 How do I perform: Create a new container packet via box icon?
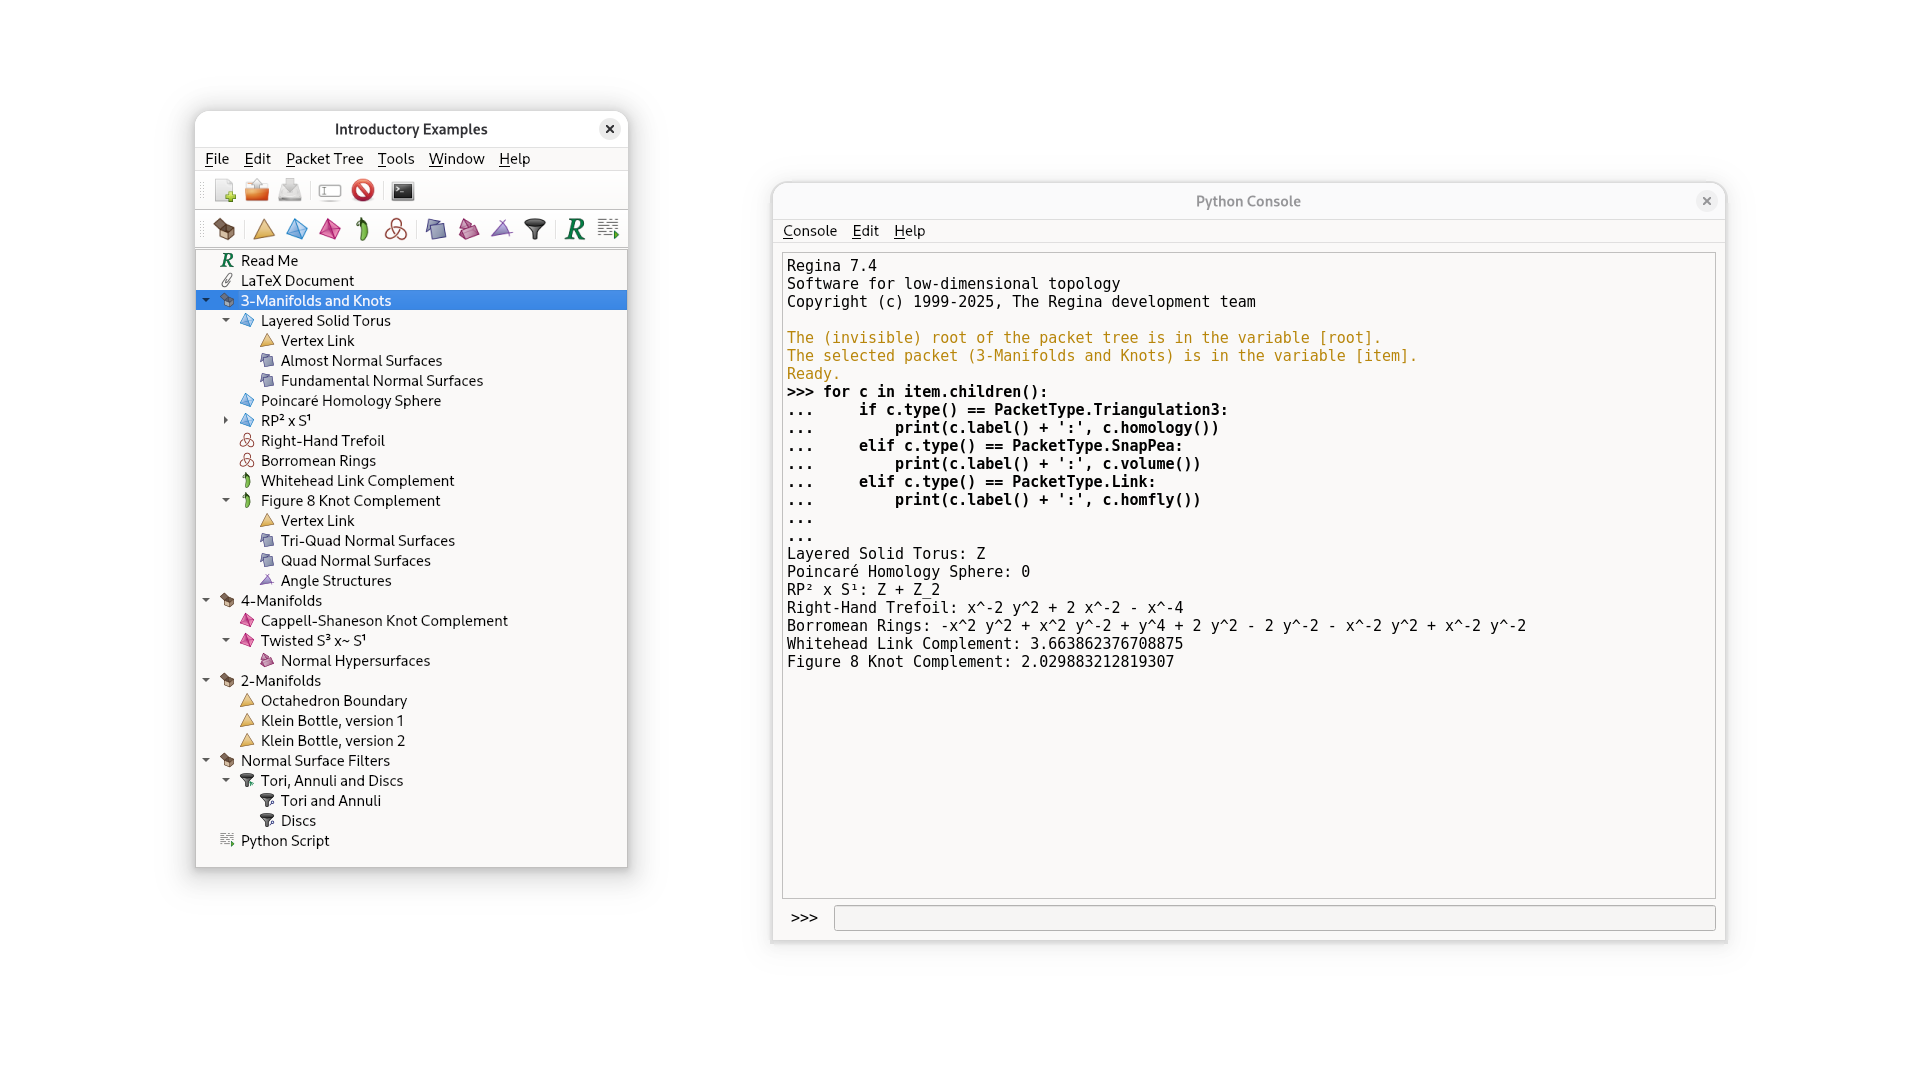(225, 229)
